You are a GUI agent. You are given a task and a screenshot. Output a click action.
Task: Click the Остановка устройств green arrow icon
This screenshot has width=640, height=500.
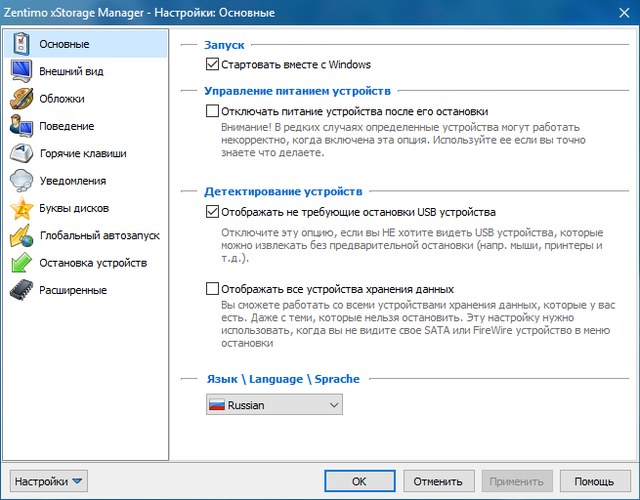21,263
